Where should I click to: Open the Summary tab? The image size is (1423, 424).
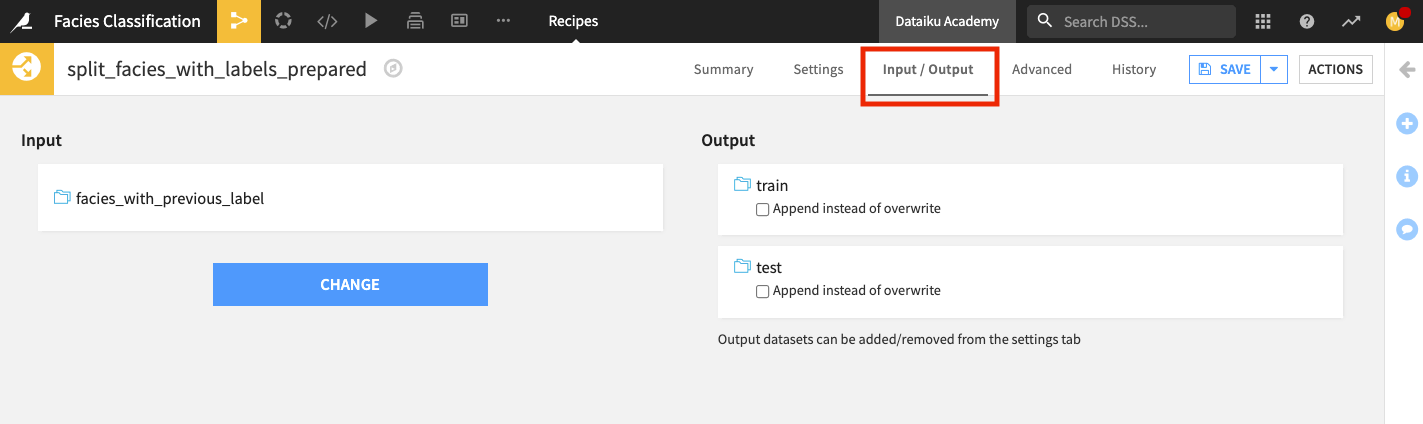click(x=723, y=69)
